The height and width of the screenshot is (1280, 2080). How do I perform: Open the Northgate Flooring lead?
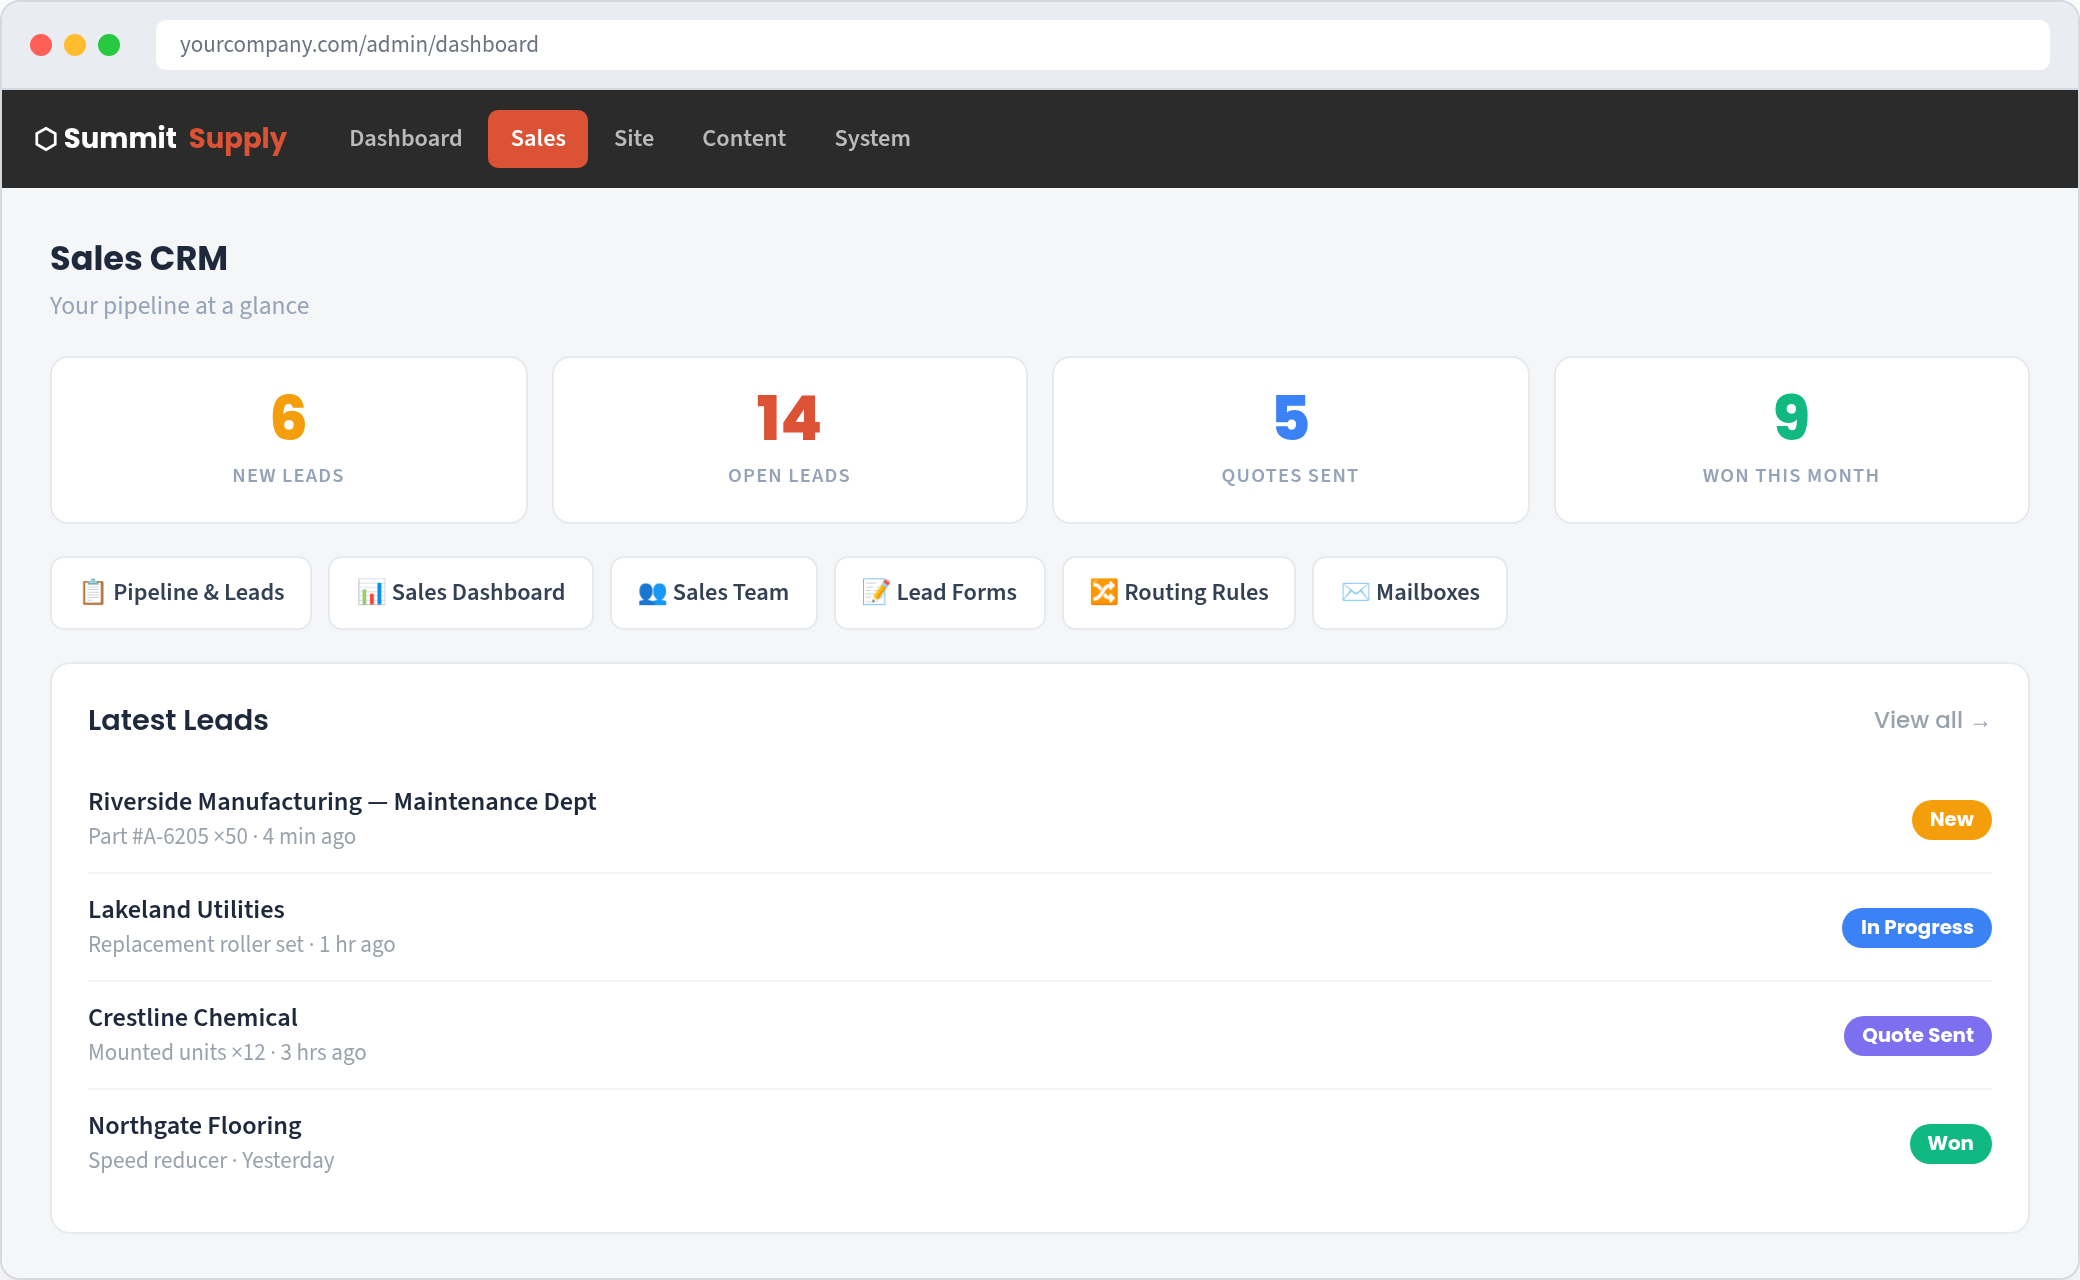coord(1040,1143)
